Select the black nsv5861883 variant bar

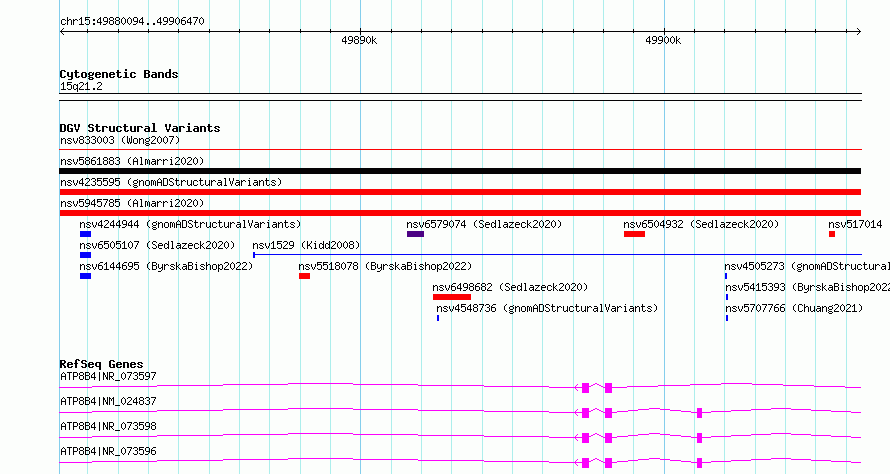coord(460,171)
